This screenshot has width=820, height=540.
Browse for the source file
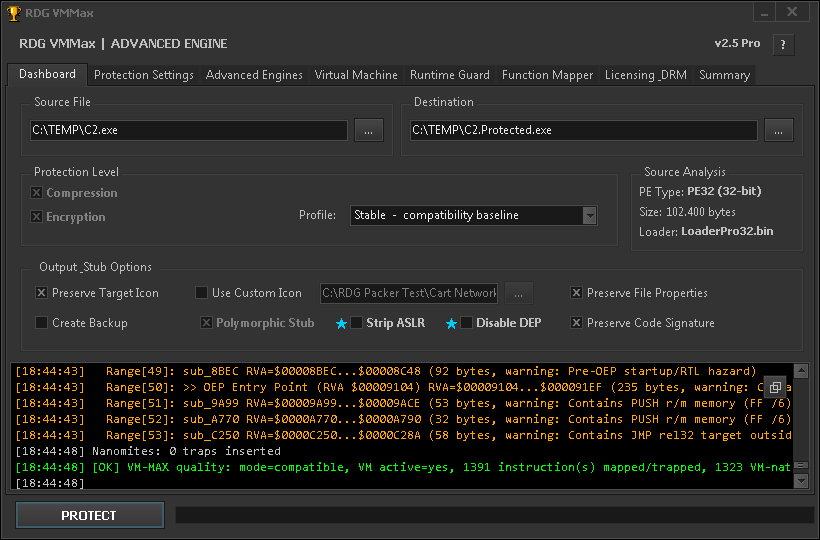tap(369, 131)
